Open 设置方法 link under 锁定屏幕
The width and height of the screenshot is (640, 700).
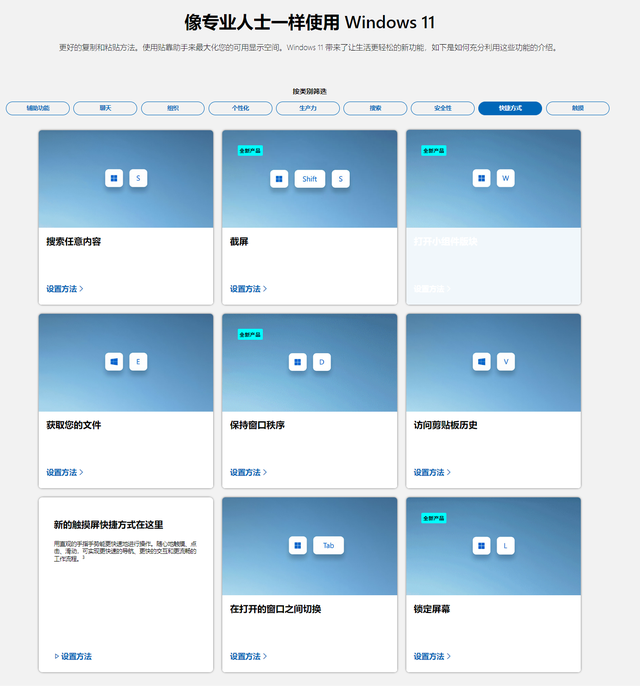[x=432, y=656]
